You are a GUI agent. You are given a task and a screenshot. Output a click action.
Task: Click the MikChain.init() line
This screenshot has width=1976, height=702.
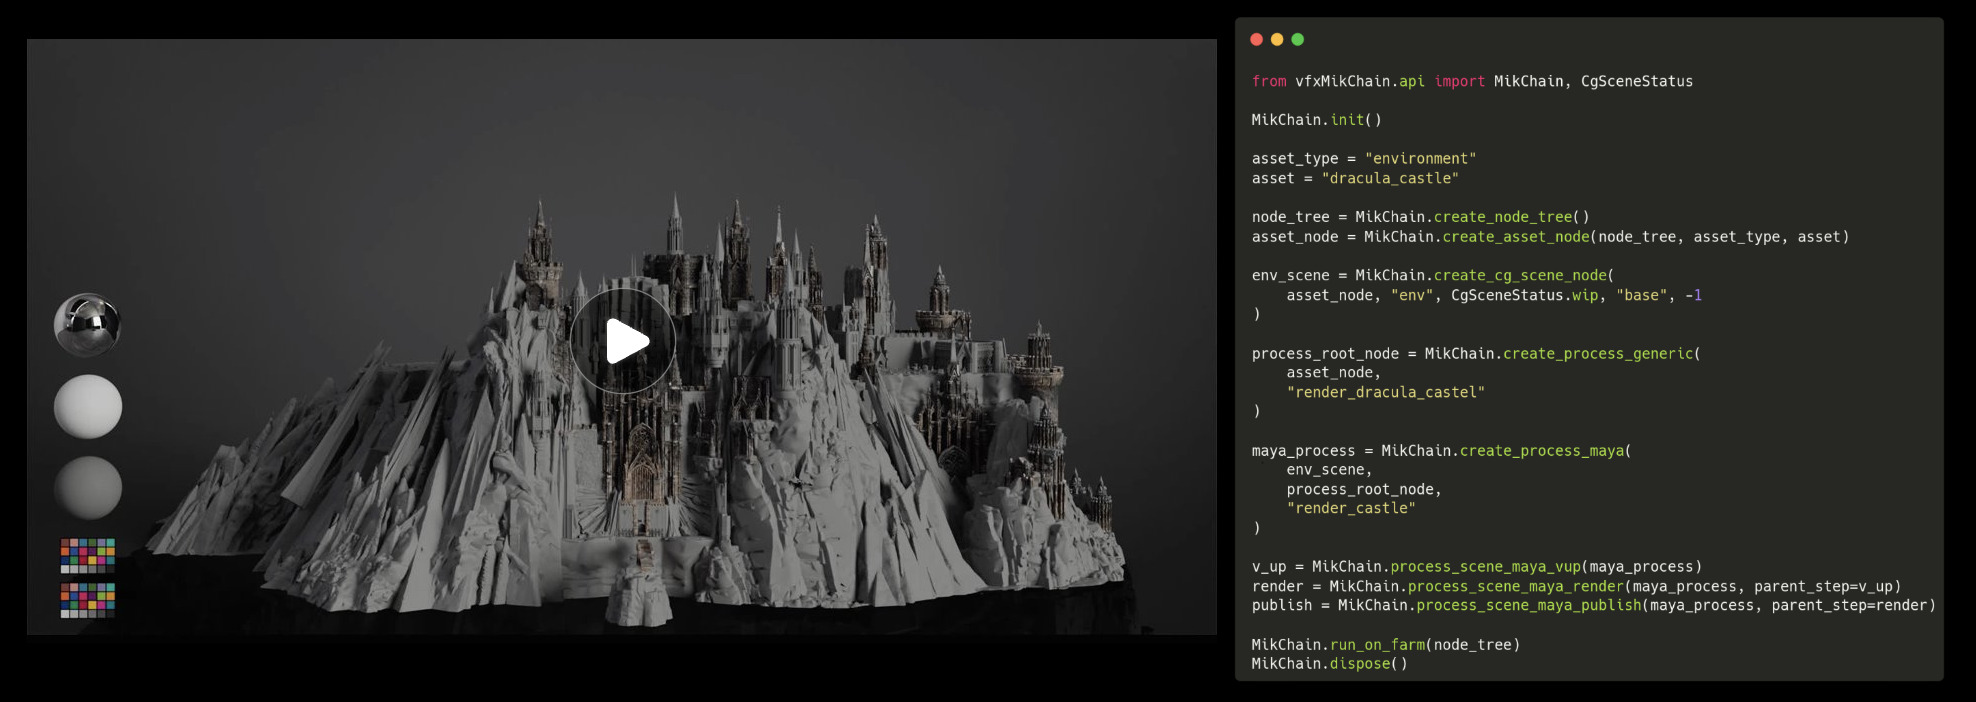tap(1316, 120)
